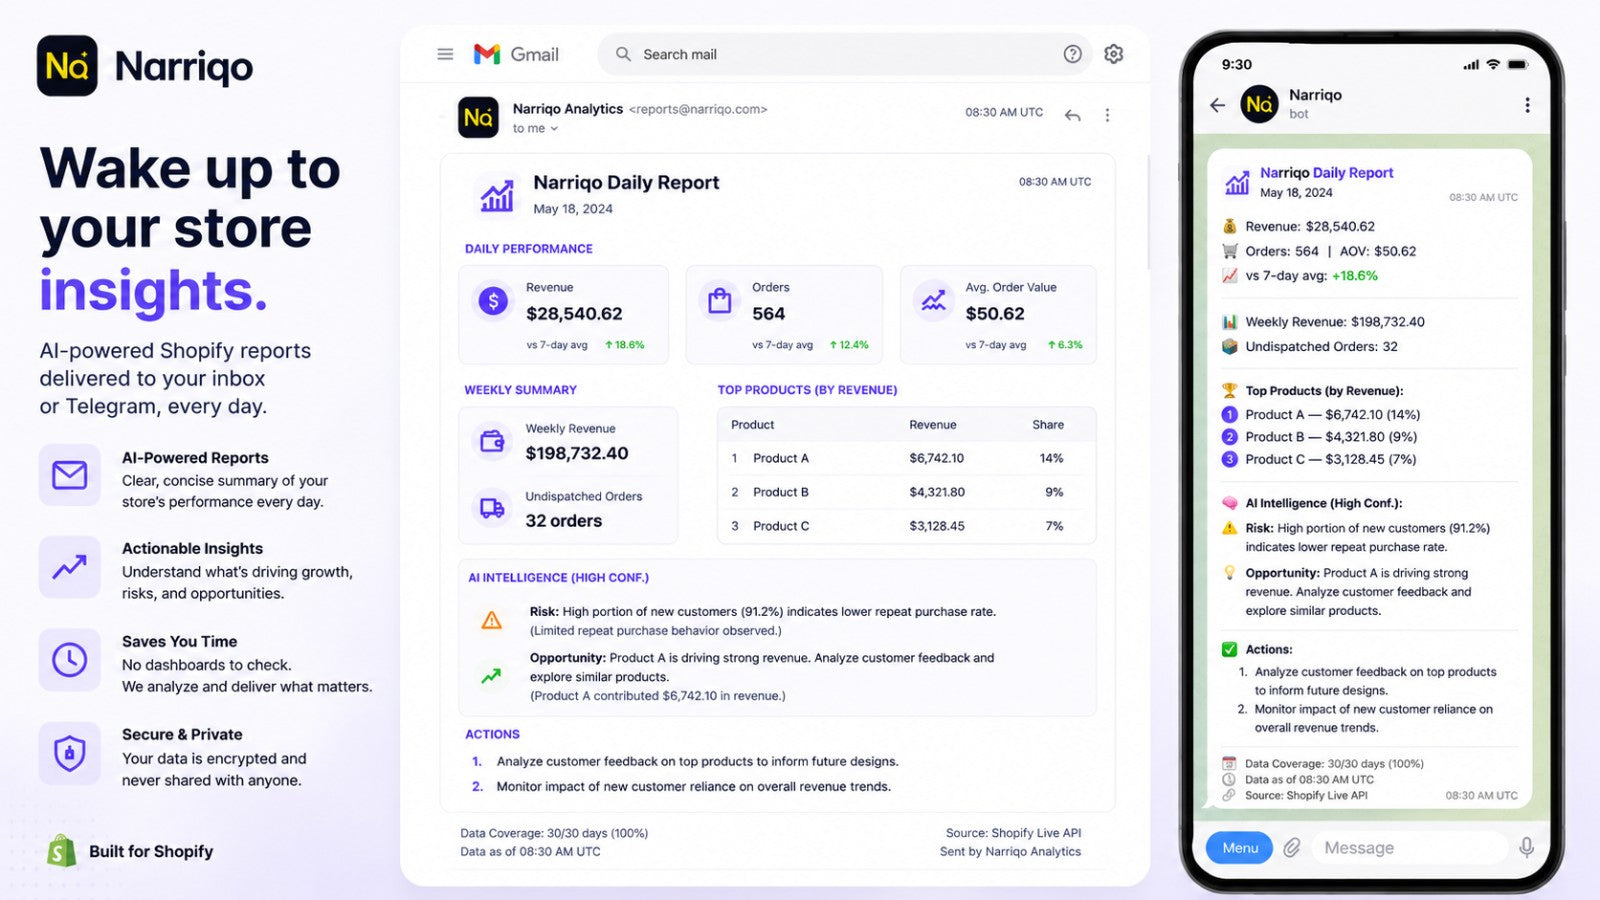Expand the 'to me' recipient details
1600x900 pixels.
(x=535, y=128)
